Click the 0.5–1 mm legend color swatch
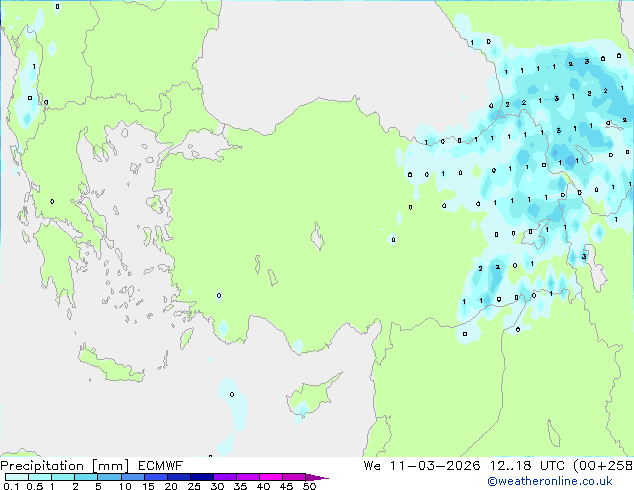 (40, 477)
